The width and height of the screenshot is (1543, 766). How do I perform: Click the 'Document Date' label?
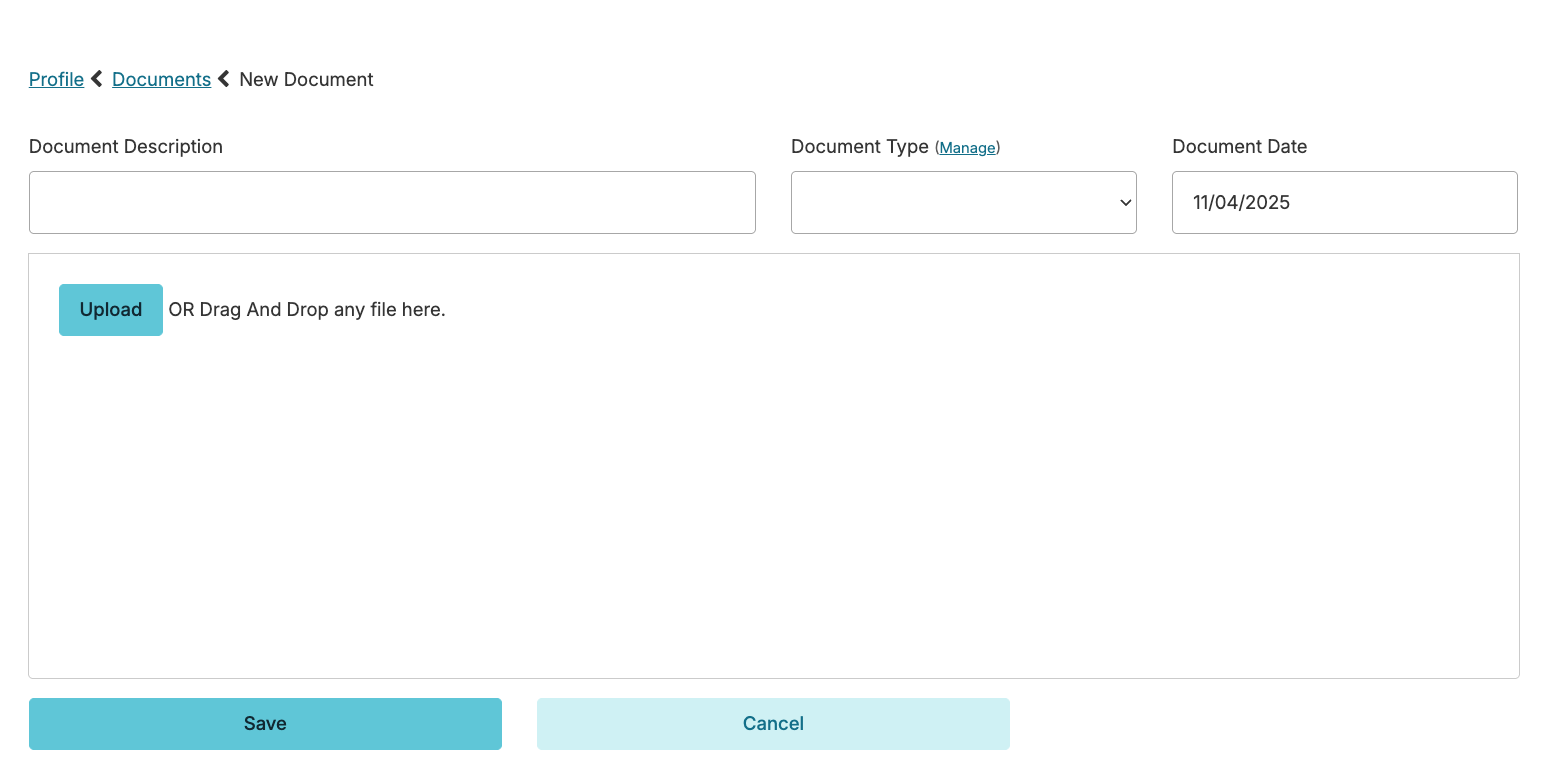point(1239,146)
